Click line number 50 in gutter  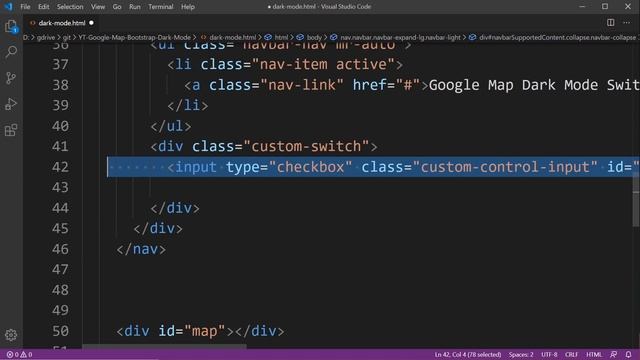coord(60,331)
